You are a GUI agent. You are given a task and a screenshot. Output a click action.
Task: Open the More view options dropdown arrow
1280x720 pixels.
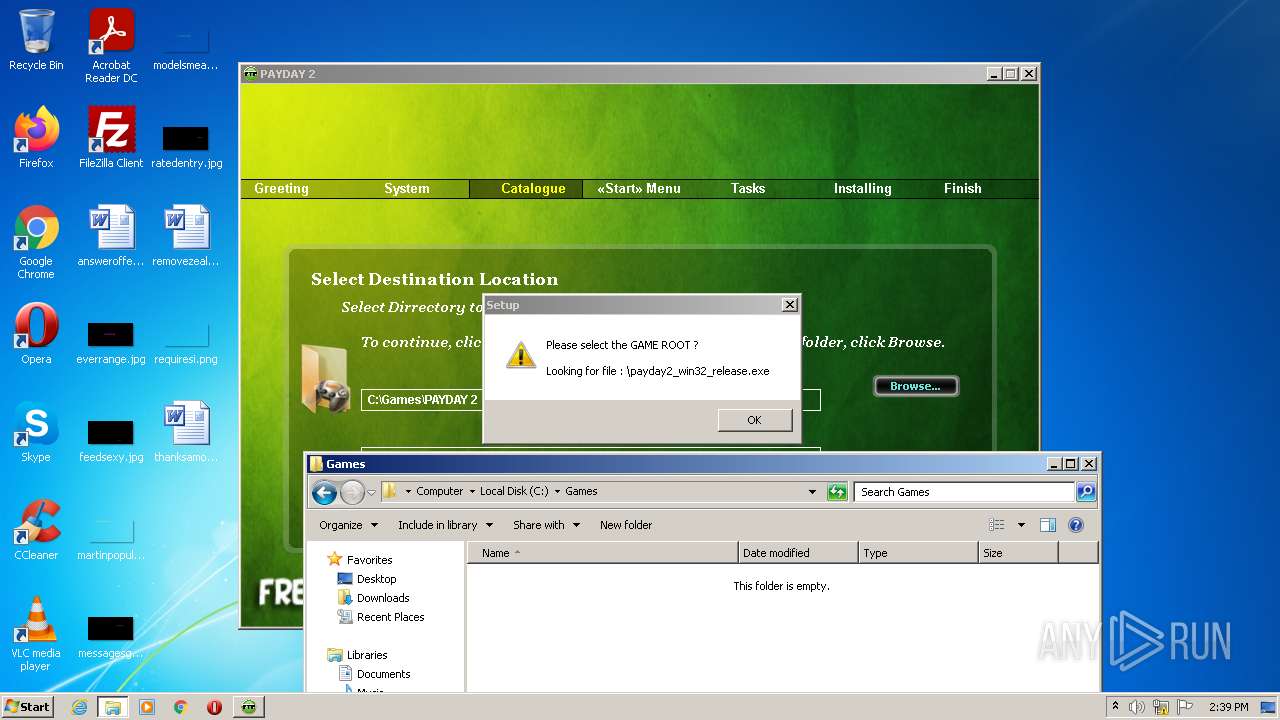[1021, 525]
